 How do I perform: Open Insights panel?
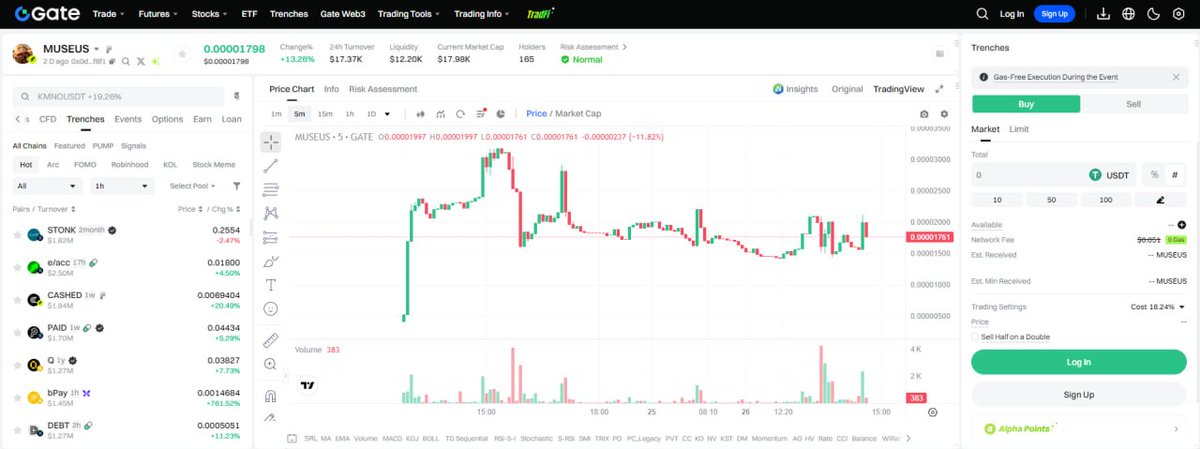(x=795, y=89)
